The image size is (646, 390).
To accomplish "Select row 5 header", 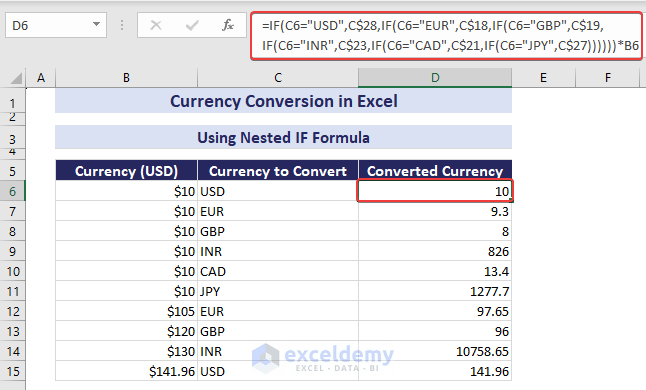I will click(x=13, y=170).
